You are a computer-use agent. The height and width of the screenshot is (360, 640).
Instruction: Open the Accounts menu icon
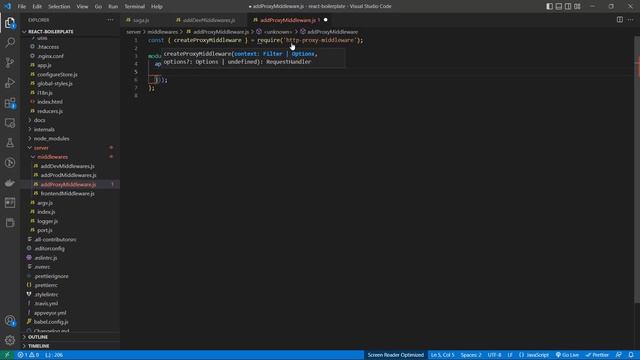coord(10,321)
